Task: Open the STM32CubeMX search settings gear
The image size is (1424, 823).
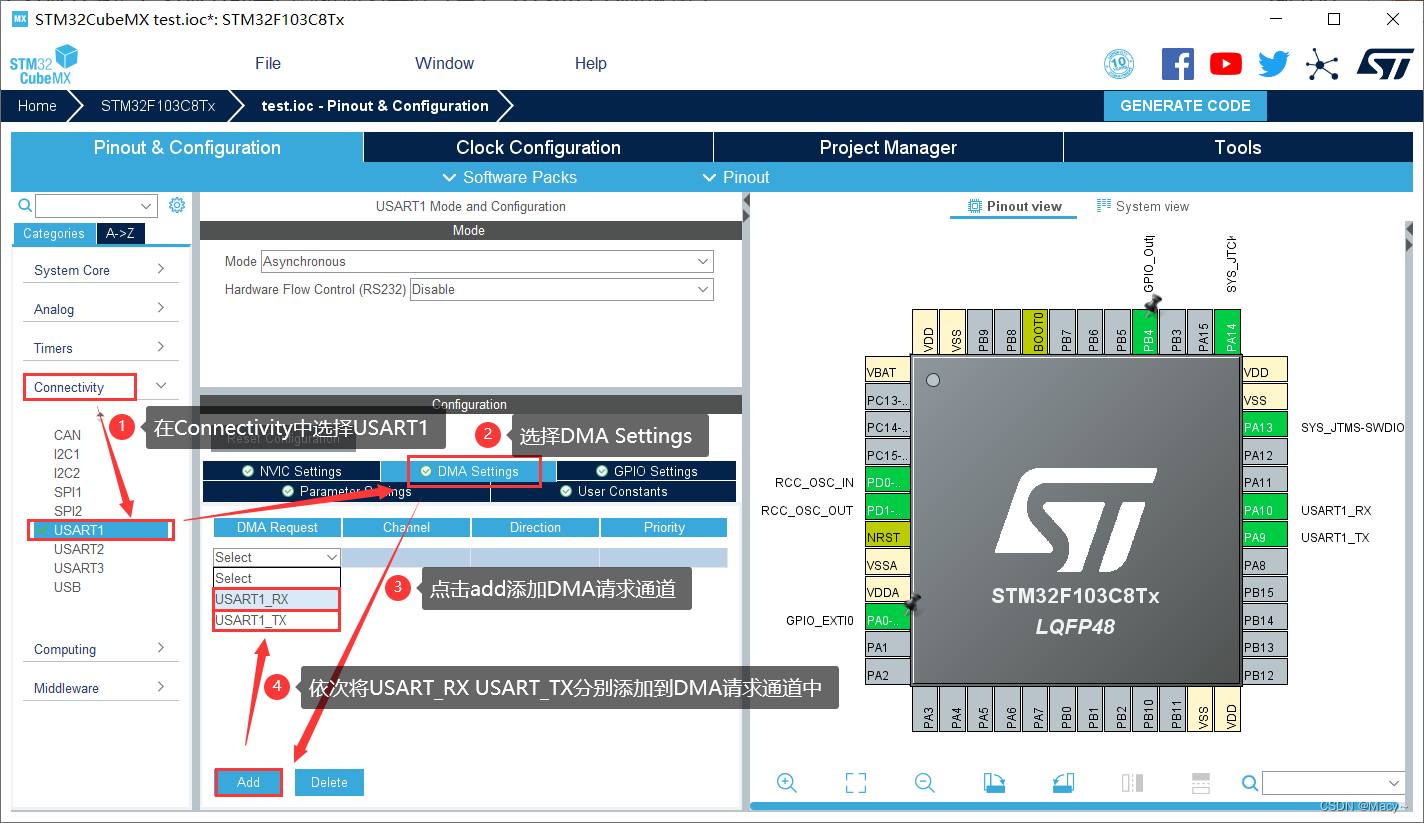Action: (177, 204)
